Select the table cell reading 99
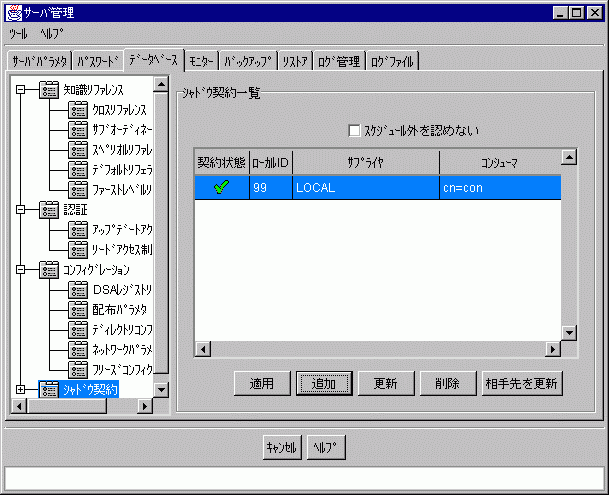 [x=271, y=188]
